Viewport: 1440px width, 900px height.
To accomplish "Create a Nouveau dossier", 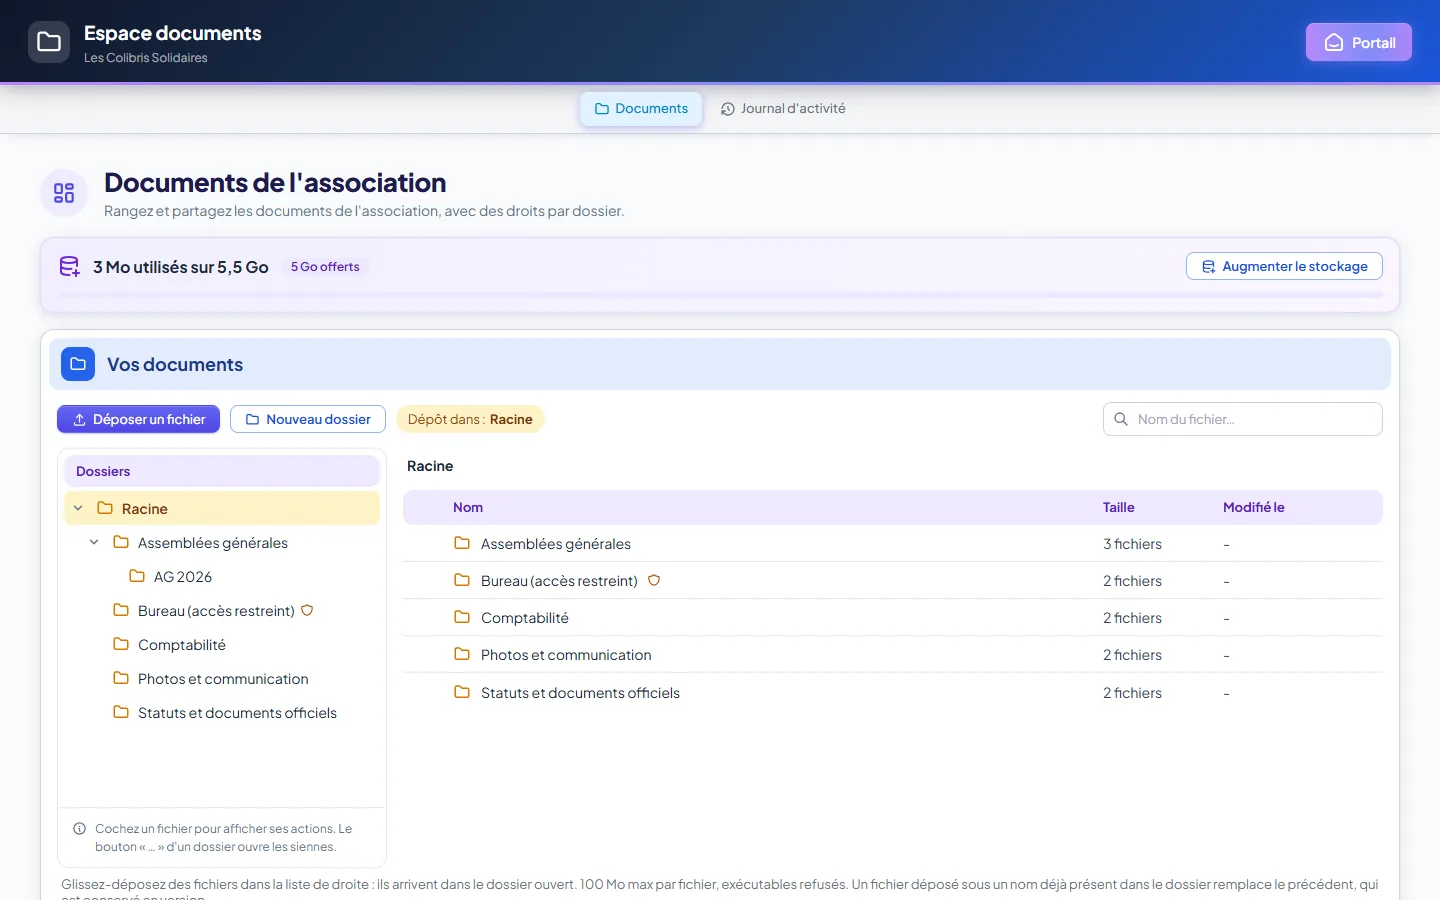I will (x=308, y=419).
